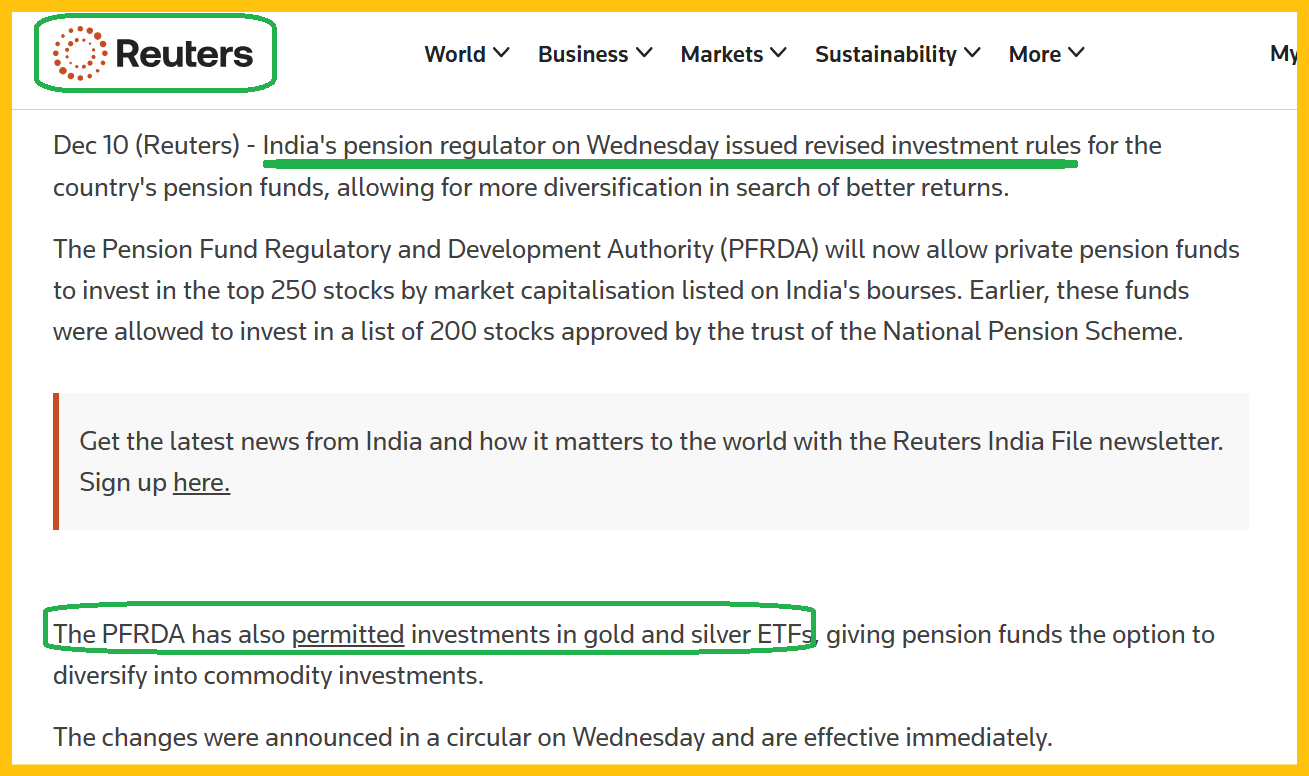Open the Sustainability menu
Image resolution: width=1309 pixels, height=776 pixels.
pyautogui.click(x=885, y=54)
